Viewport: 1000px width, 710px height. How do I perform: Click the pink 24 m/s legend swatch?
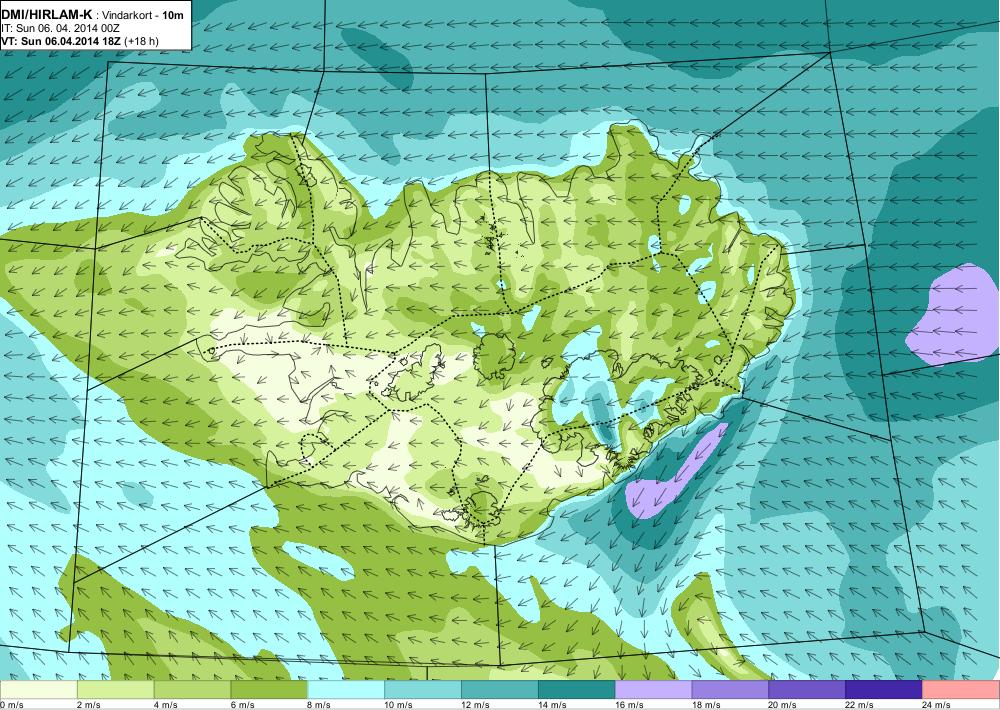click(961, 690)
